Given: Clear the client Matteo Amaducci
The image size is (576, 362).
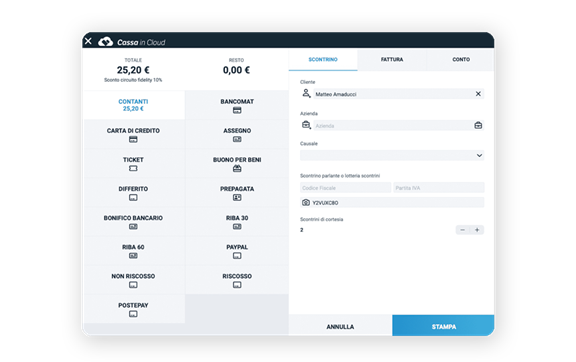Looking at the screenshot, I should (x=478, y=94).
